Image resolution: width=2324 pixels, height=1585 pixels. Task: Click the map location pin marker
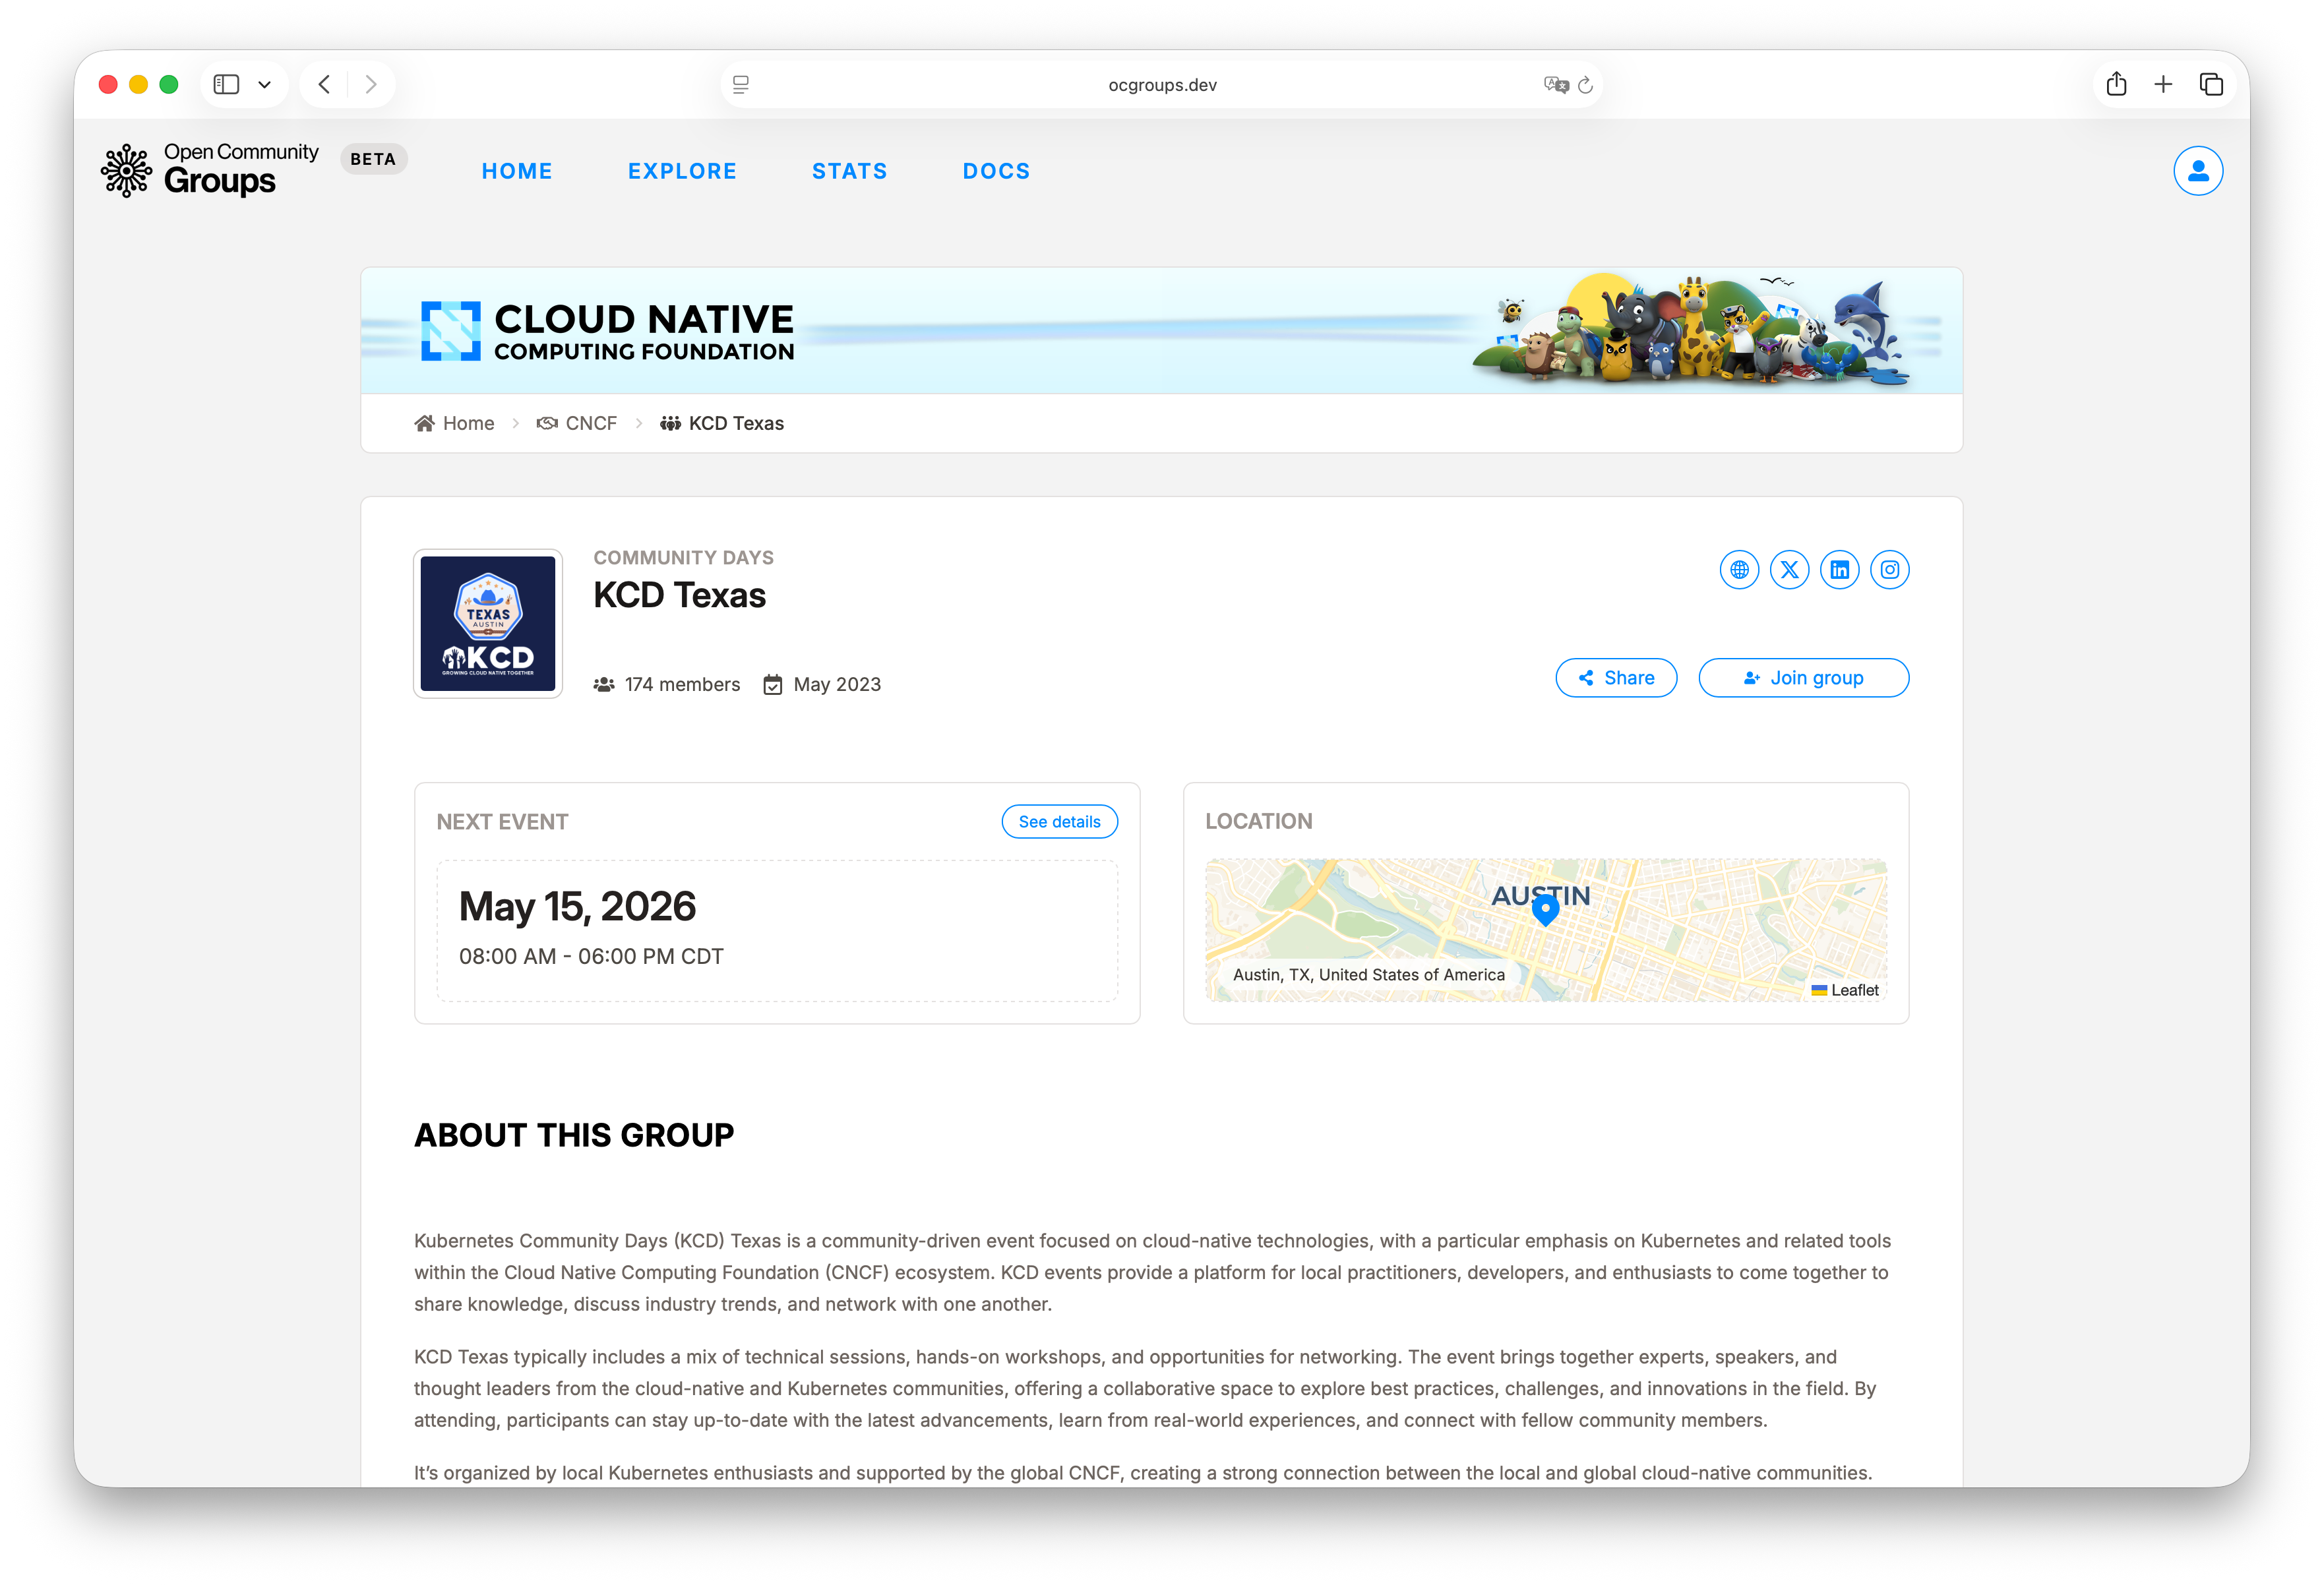(x=1545, y=910)
